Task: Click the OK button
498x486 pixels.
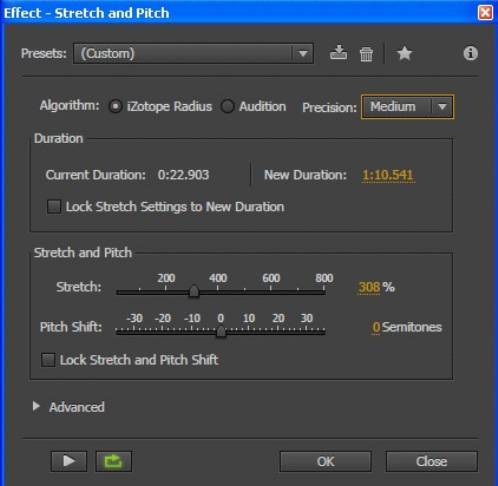Action: pyautogui.click(x=325, y=462)
